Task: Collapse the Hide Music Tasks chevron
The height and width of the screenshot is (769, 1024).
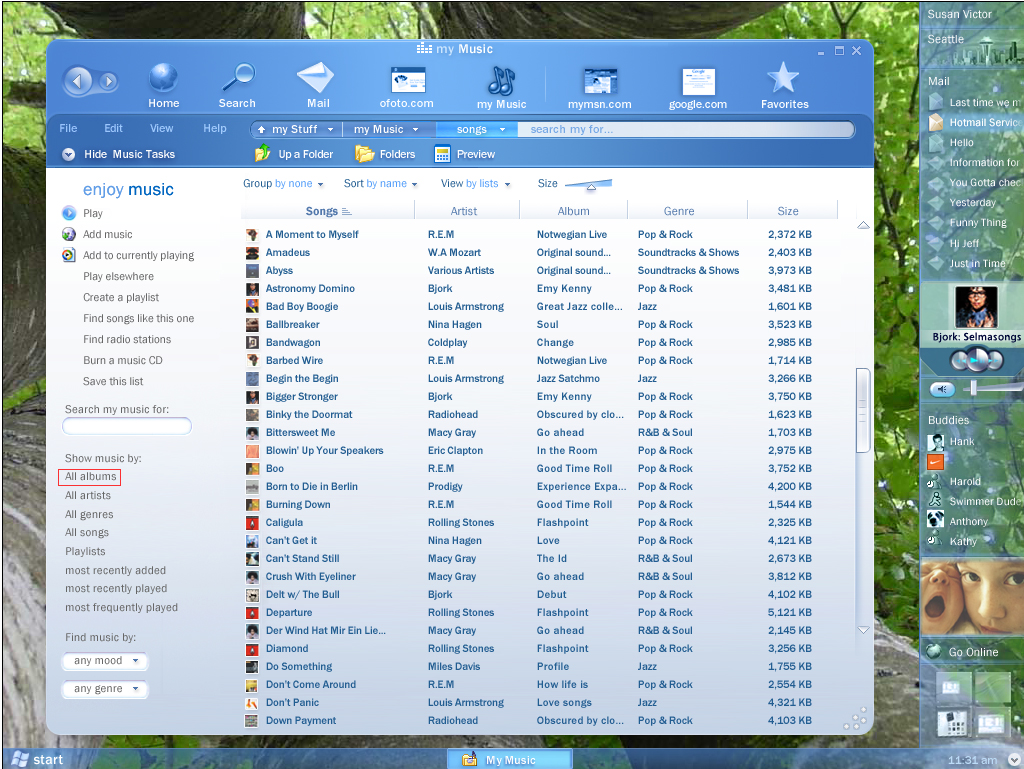Action: coord(69,154)
